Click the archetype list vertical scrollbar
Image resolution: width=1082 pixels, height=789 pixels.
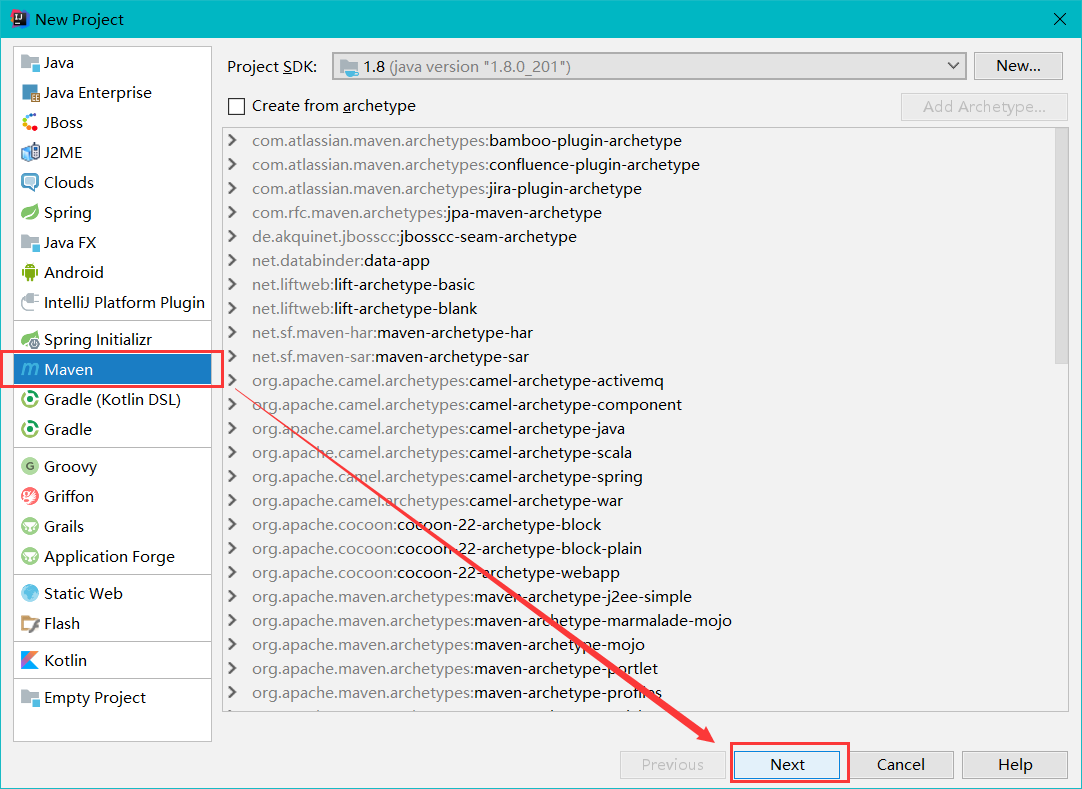[1061, 246]
